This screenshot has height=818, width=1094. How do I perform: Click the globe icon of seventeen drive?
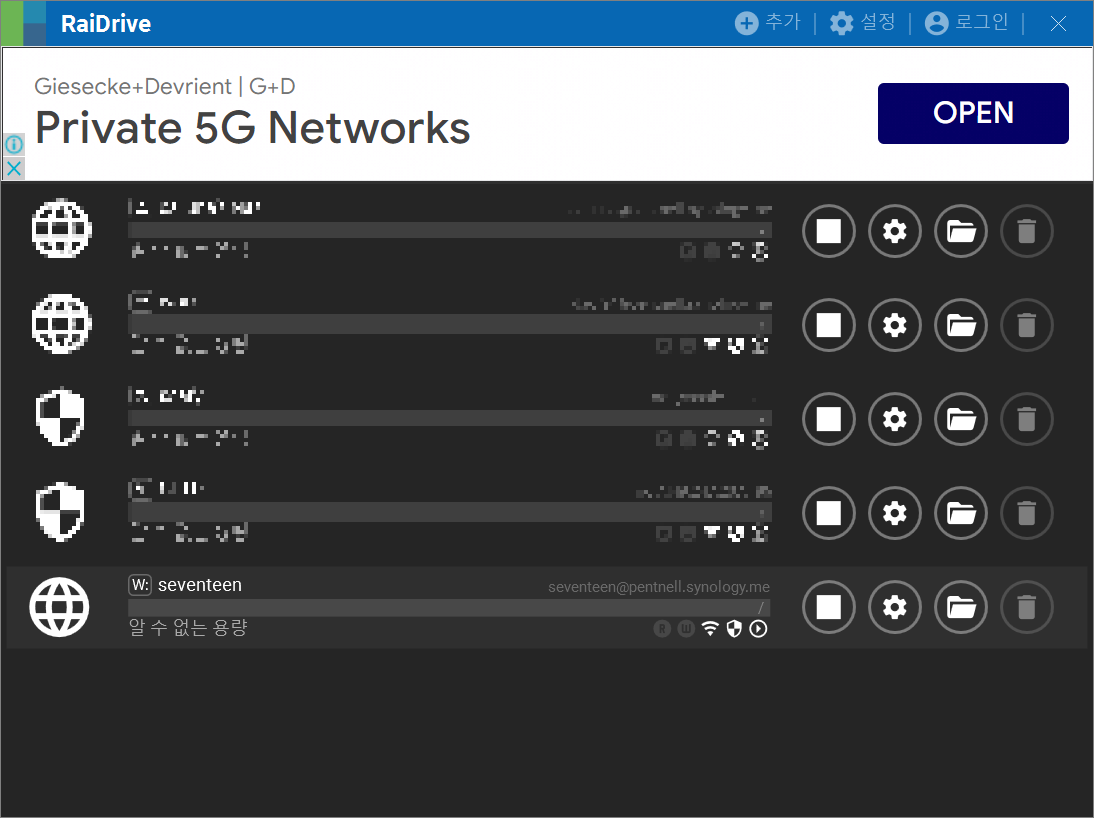[59, 607]
